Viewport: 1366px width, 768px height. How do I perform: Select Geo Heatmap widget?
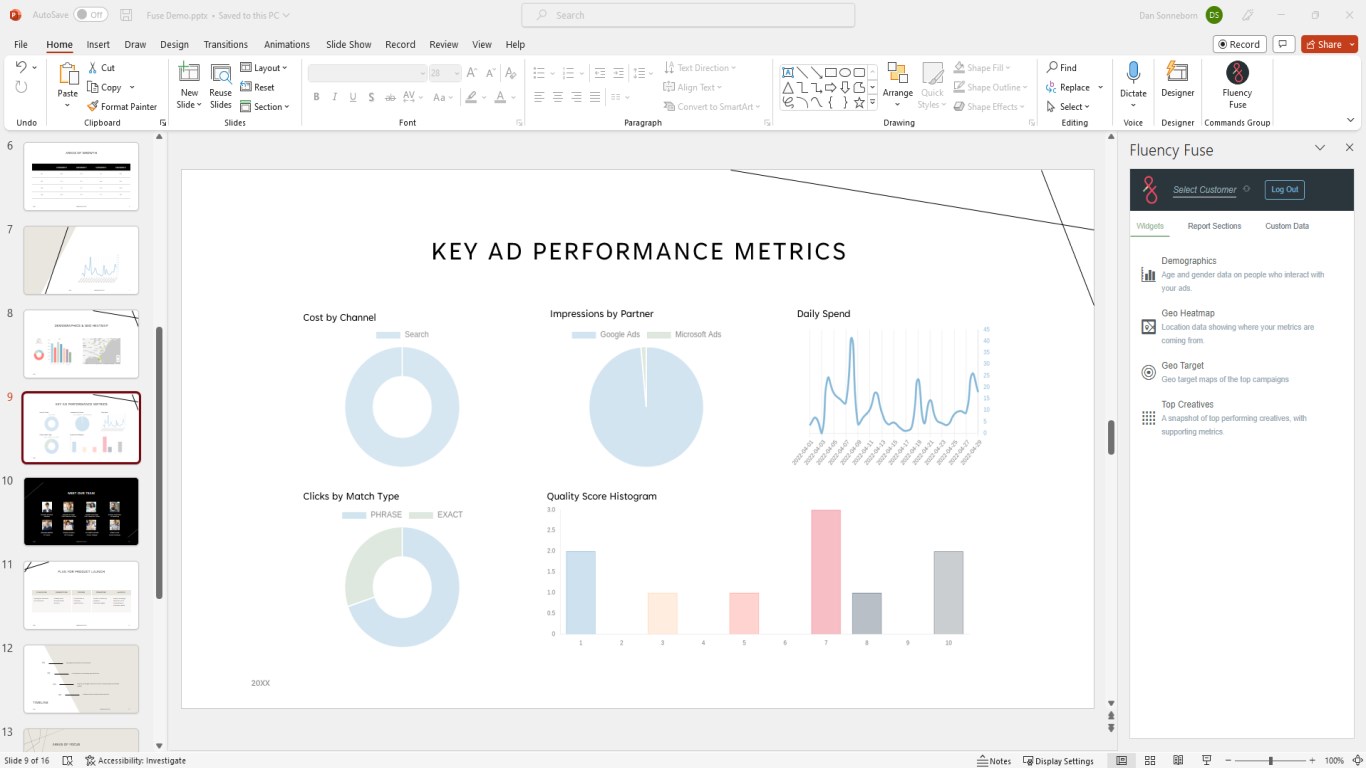[1235, 327]
